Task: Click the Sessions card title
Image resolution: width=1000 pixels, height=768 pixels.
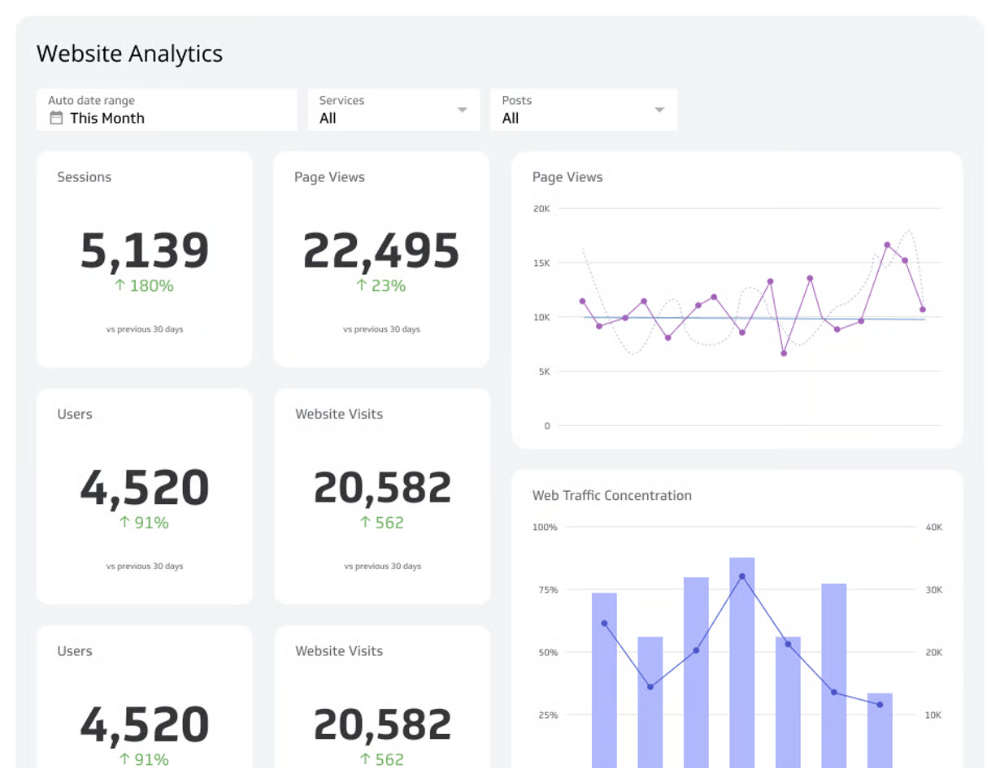Action: (x=84, y=177)
